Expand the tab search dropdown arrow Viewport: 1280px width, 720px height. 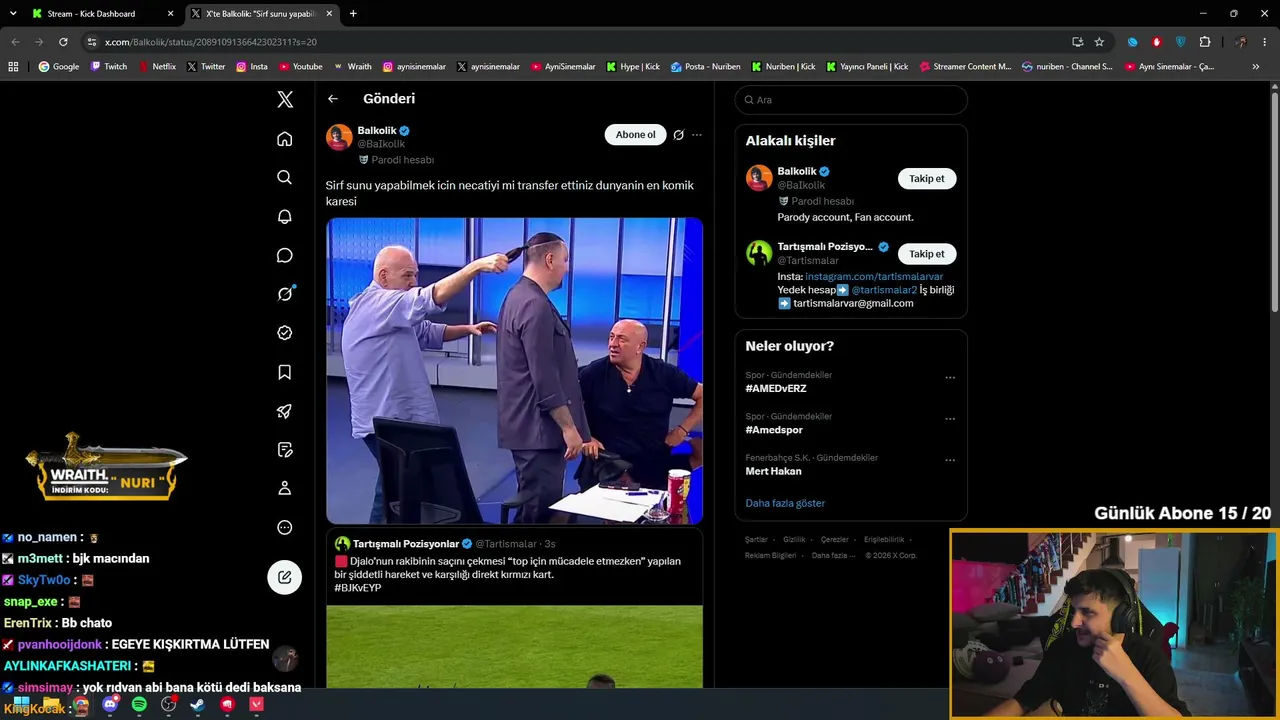tap(13, 14)
